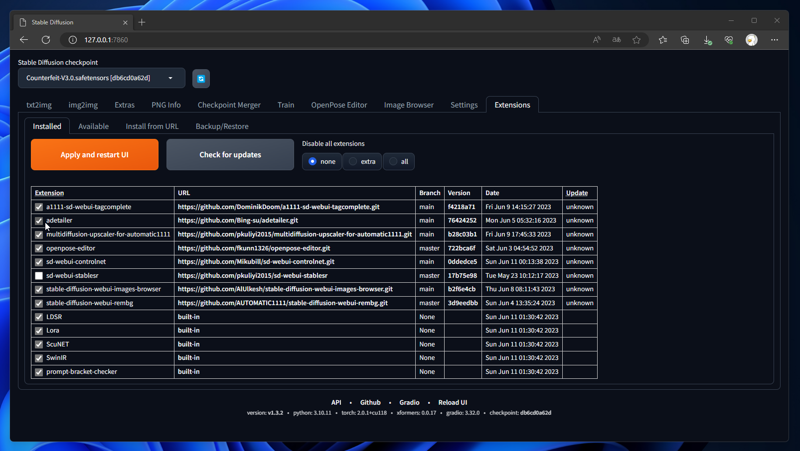Close the Stable Diffusion browser tab
The height and width of the screenshot is (451, 800).
pos(125,22)
